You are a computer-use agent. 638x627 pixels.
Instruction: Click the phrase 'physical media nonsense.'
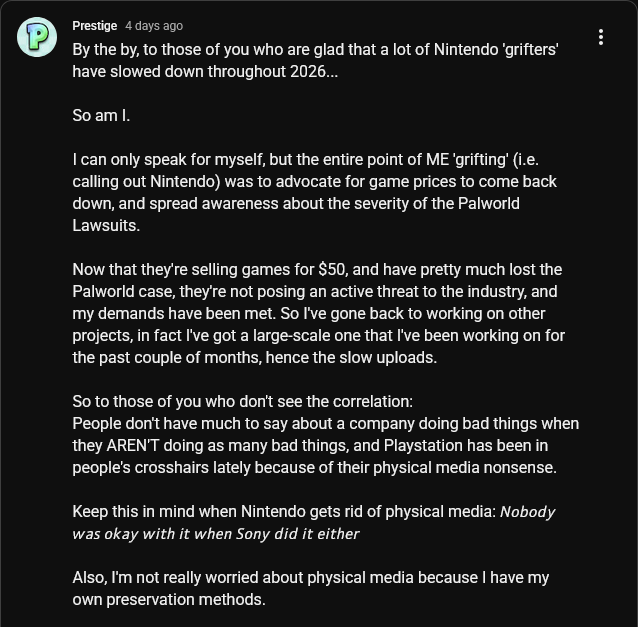pyautogui.click(x=465, y=468)
